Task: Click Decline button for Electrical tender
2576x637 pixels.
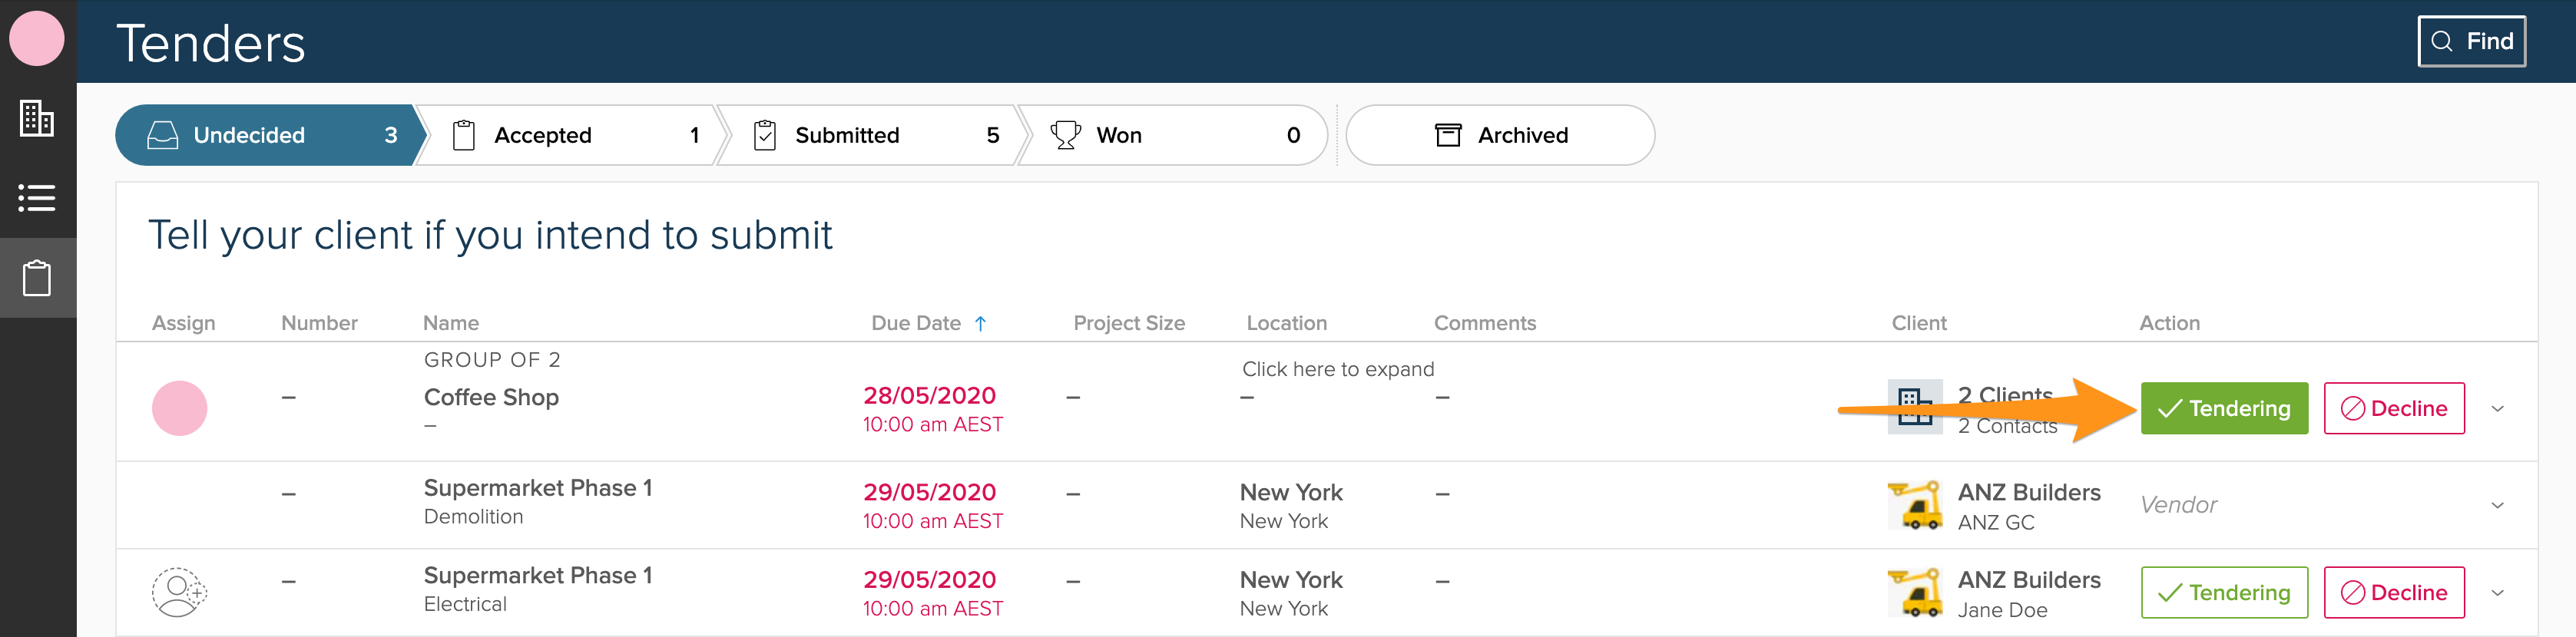Action: point(2394,592)
